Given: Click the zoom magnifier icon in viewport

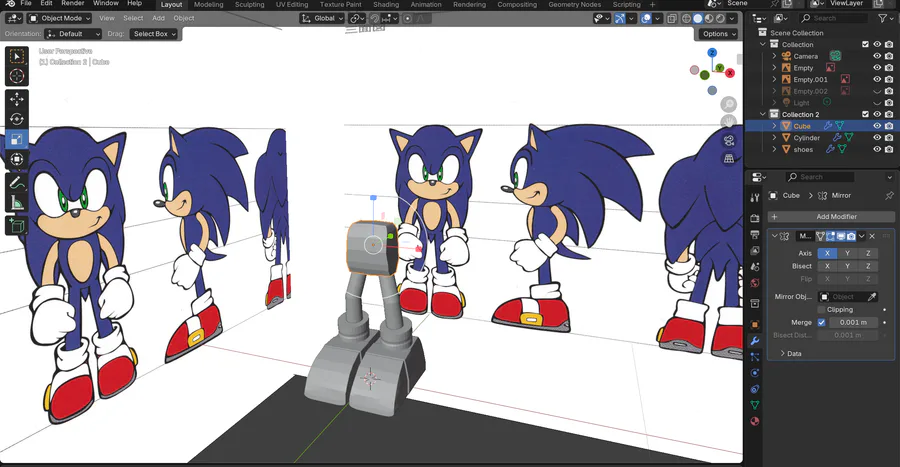Looking at the screenshot, I should (x=729, y=104).
